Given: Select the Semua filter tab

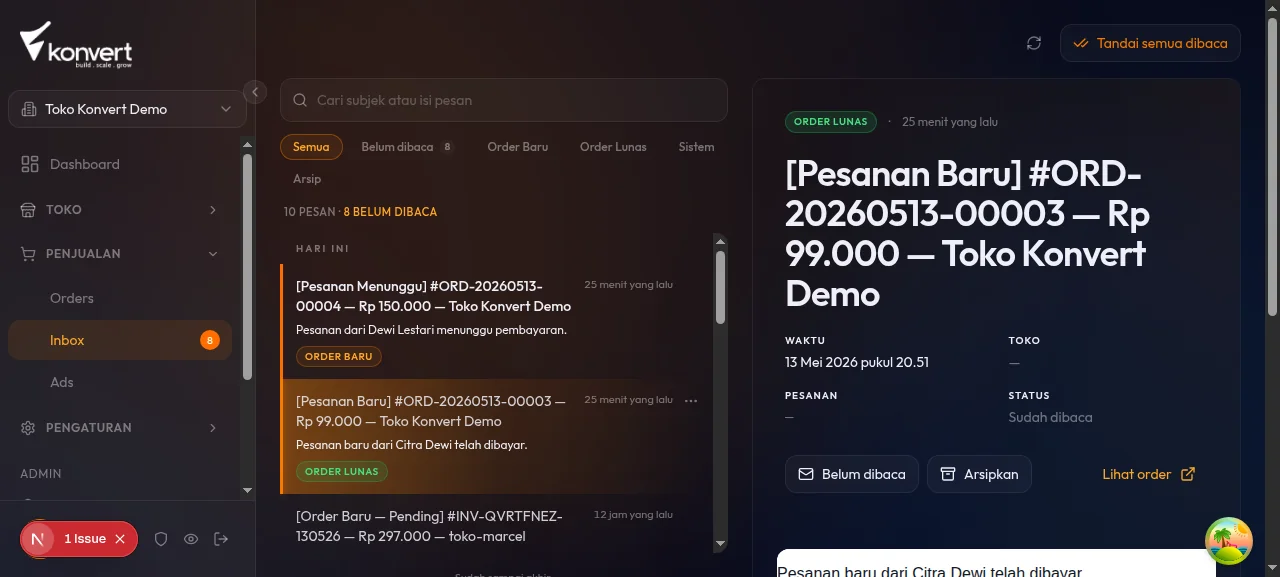Looking at the screenshot, I should [x=311, y=147].
